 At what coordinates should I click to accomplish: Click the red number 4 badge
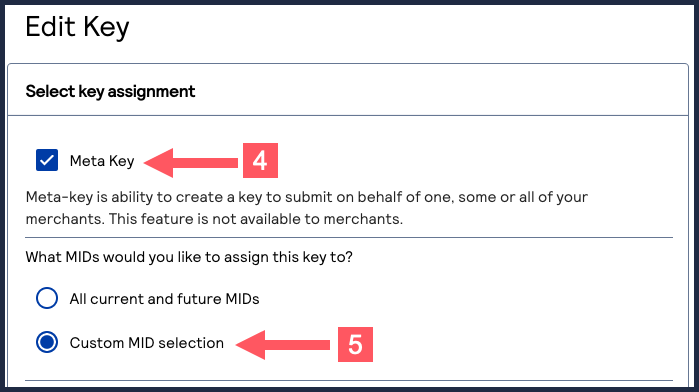(x=260, y=161)
